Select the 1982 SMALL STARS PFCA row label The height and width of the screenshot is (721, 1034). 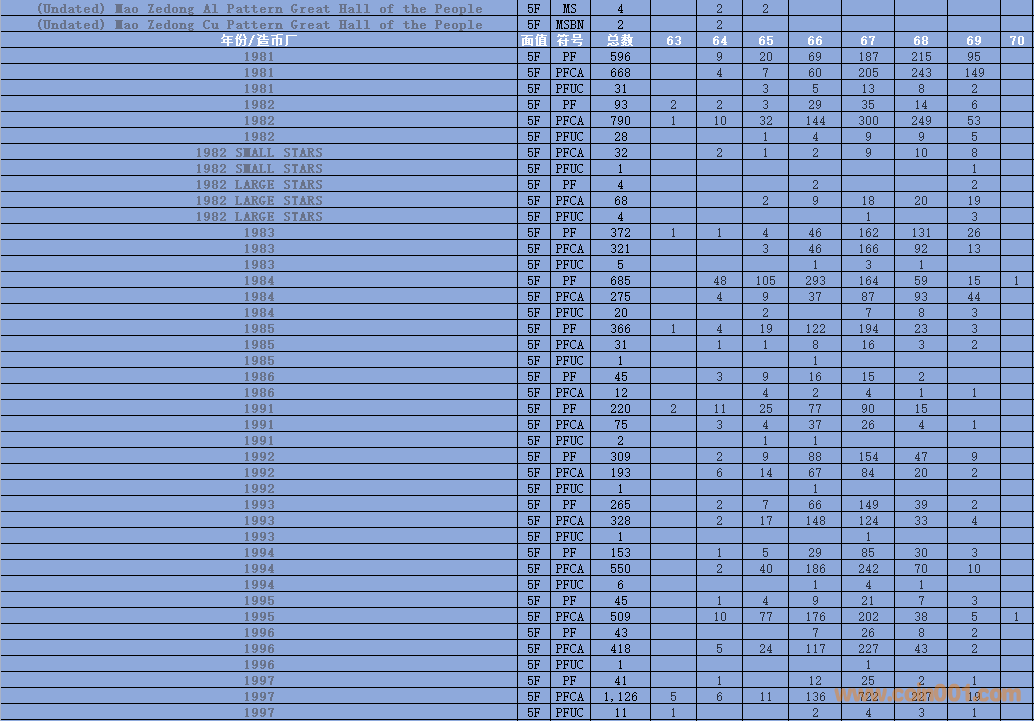click(259, 153)
